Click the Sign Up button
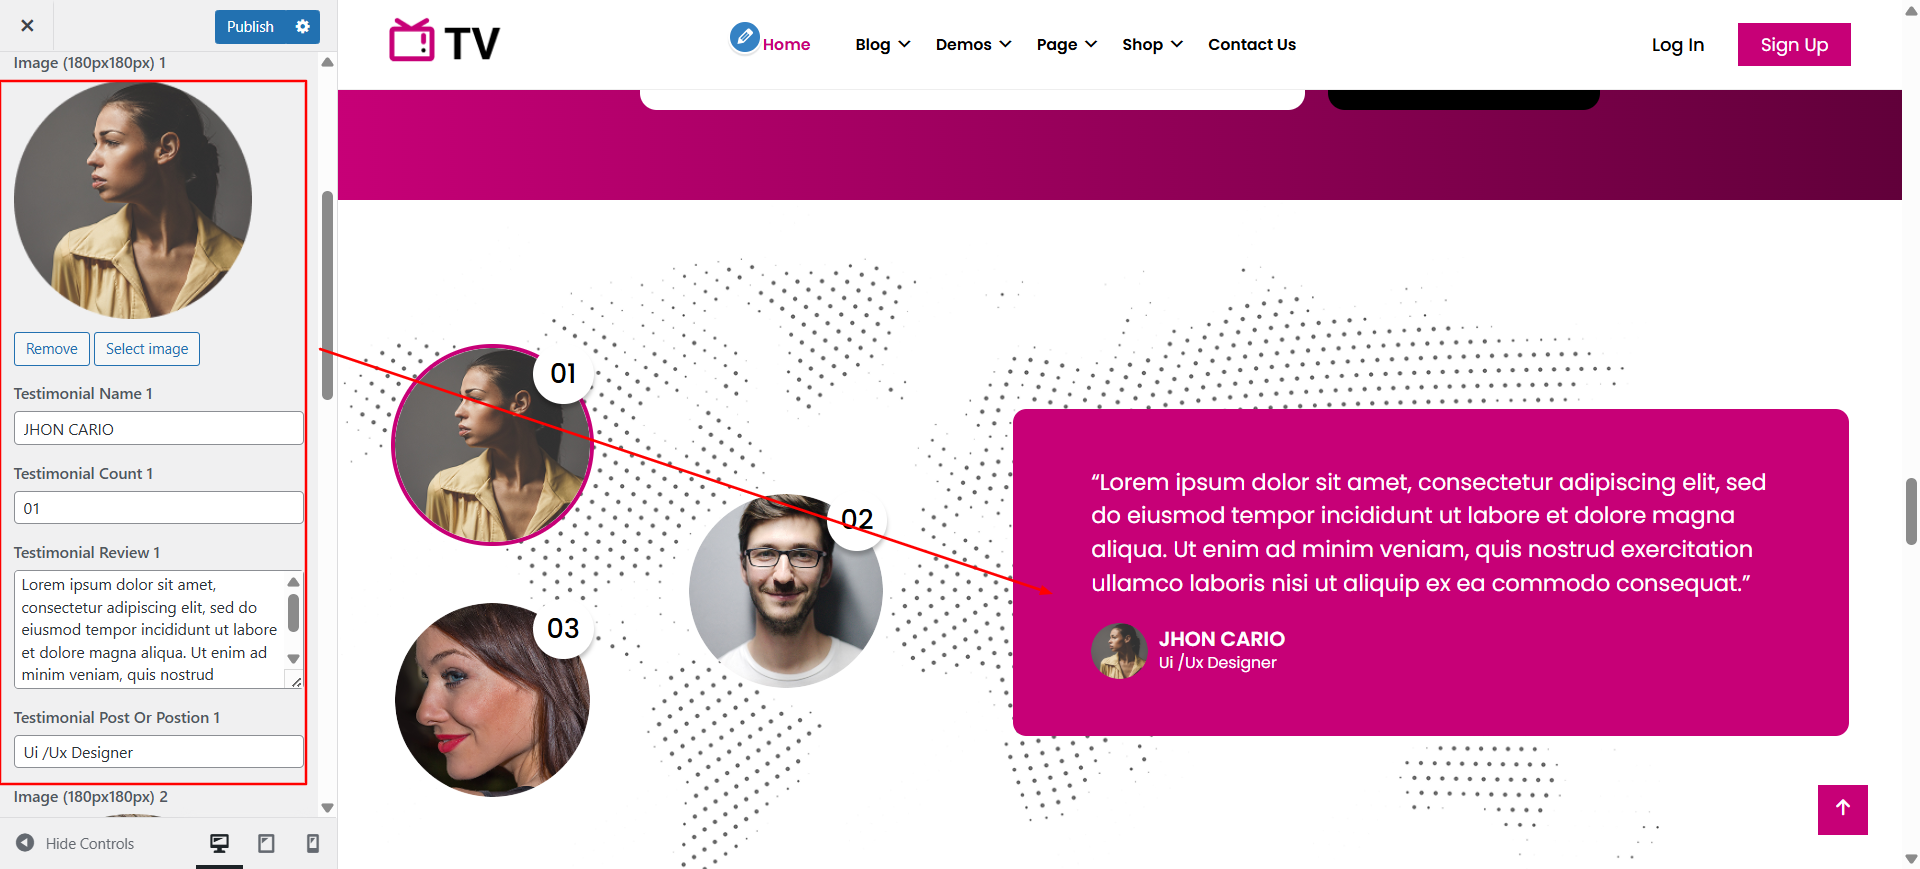The image size is (1920, 869). coord(1794,44)
